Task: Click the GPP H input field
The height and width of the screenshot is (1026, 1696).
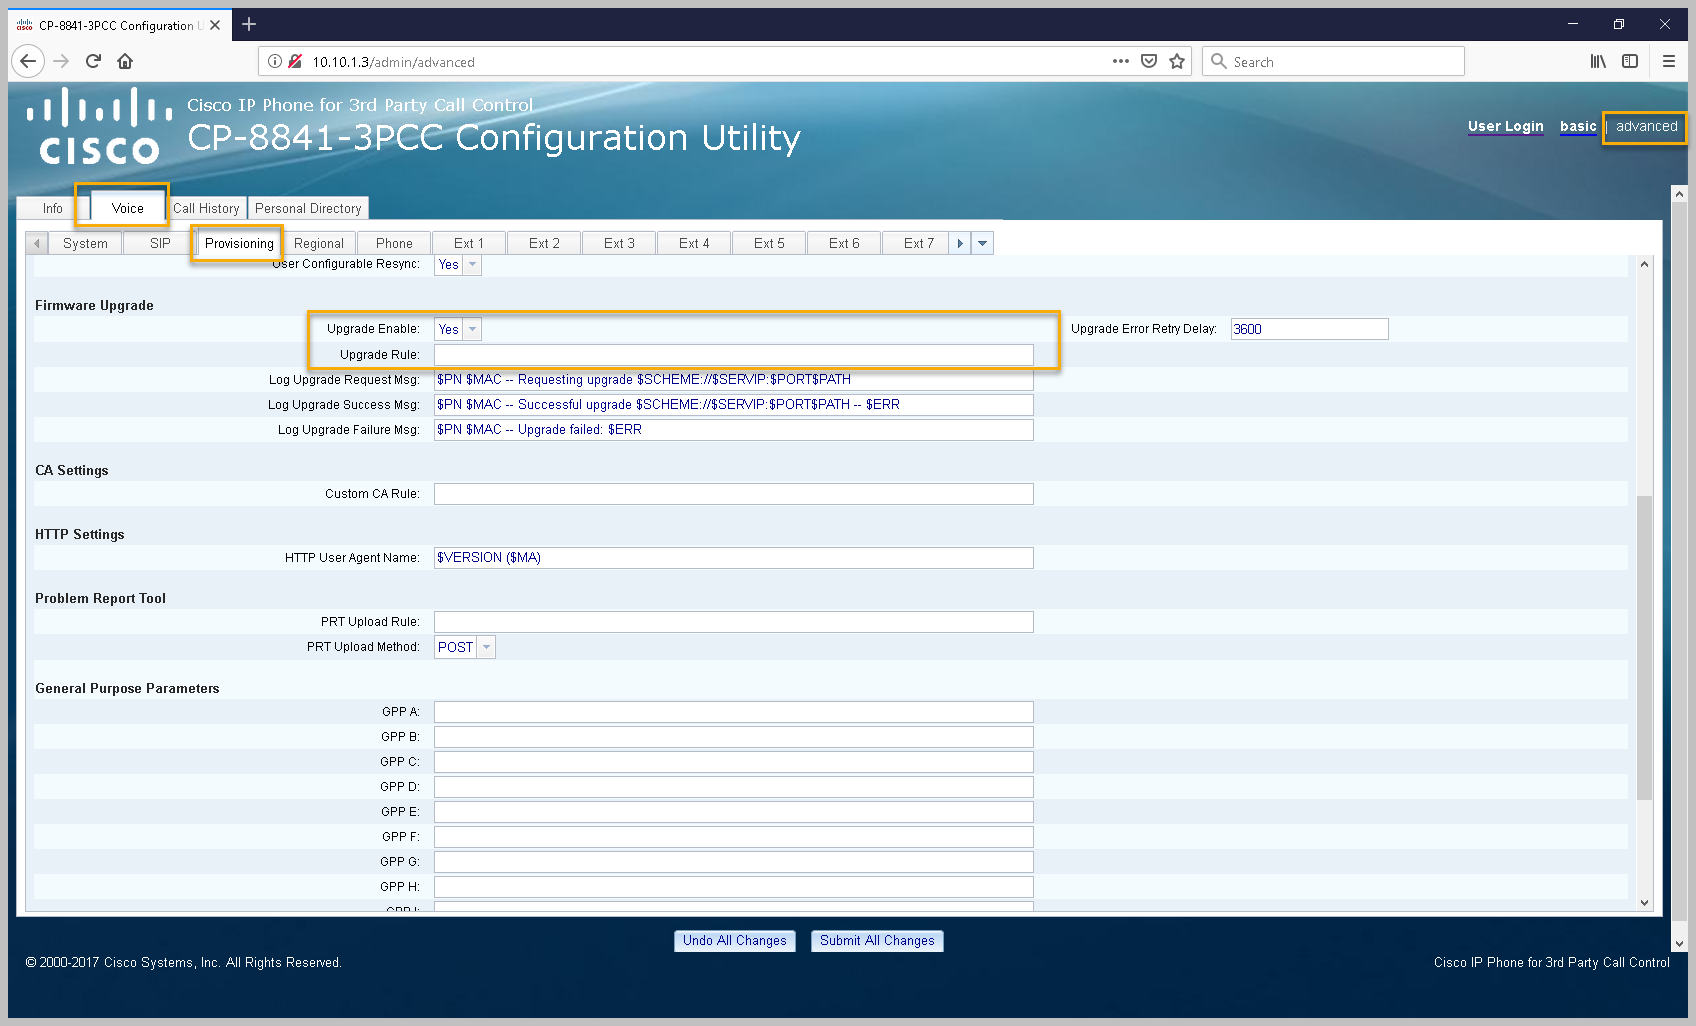Action: tap(733, 887)
